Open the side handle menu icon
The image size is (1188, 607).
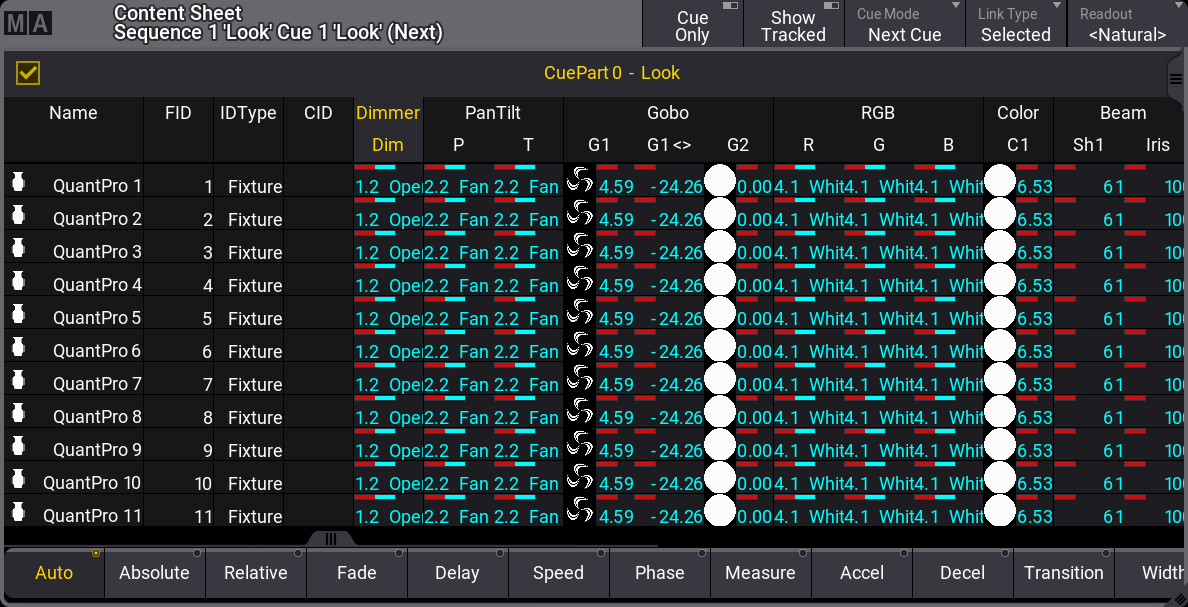(1176, 79)
